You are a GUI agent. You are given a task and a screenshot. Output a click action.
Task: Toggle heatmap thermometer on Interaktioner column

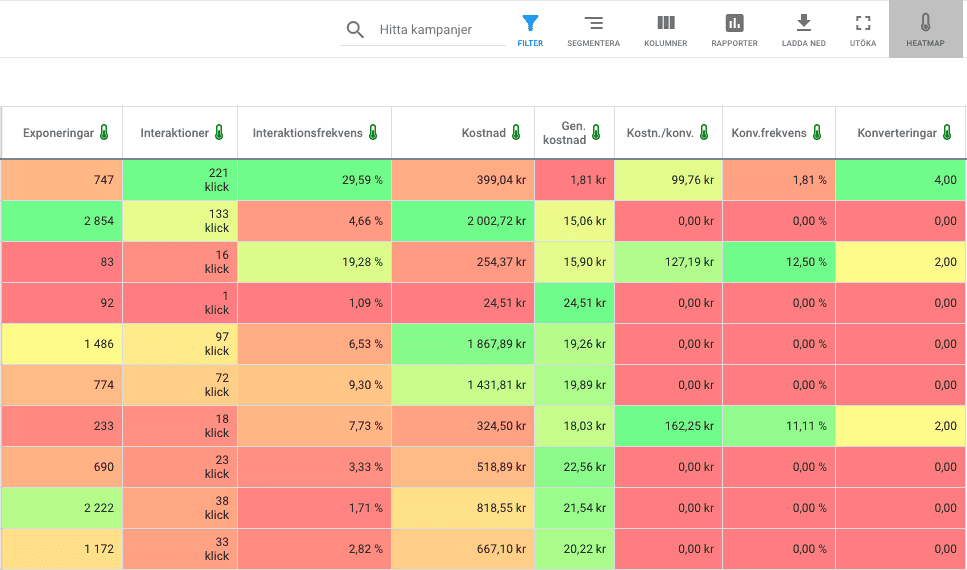click(219, 133)
